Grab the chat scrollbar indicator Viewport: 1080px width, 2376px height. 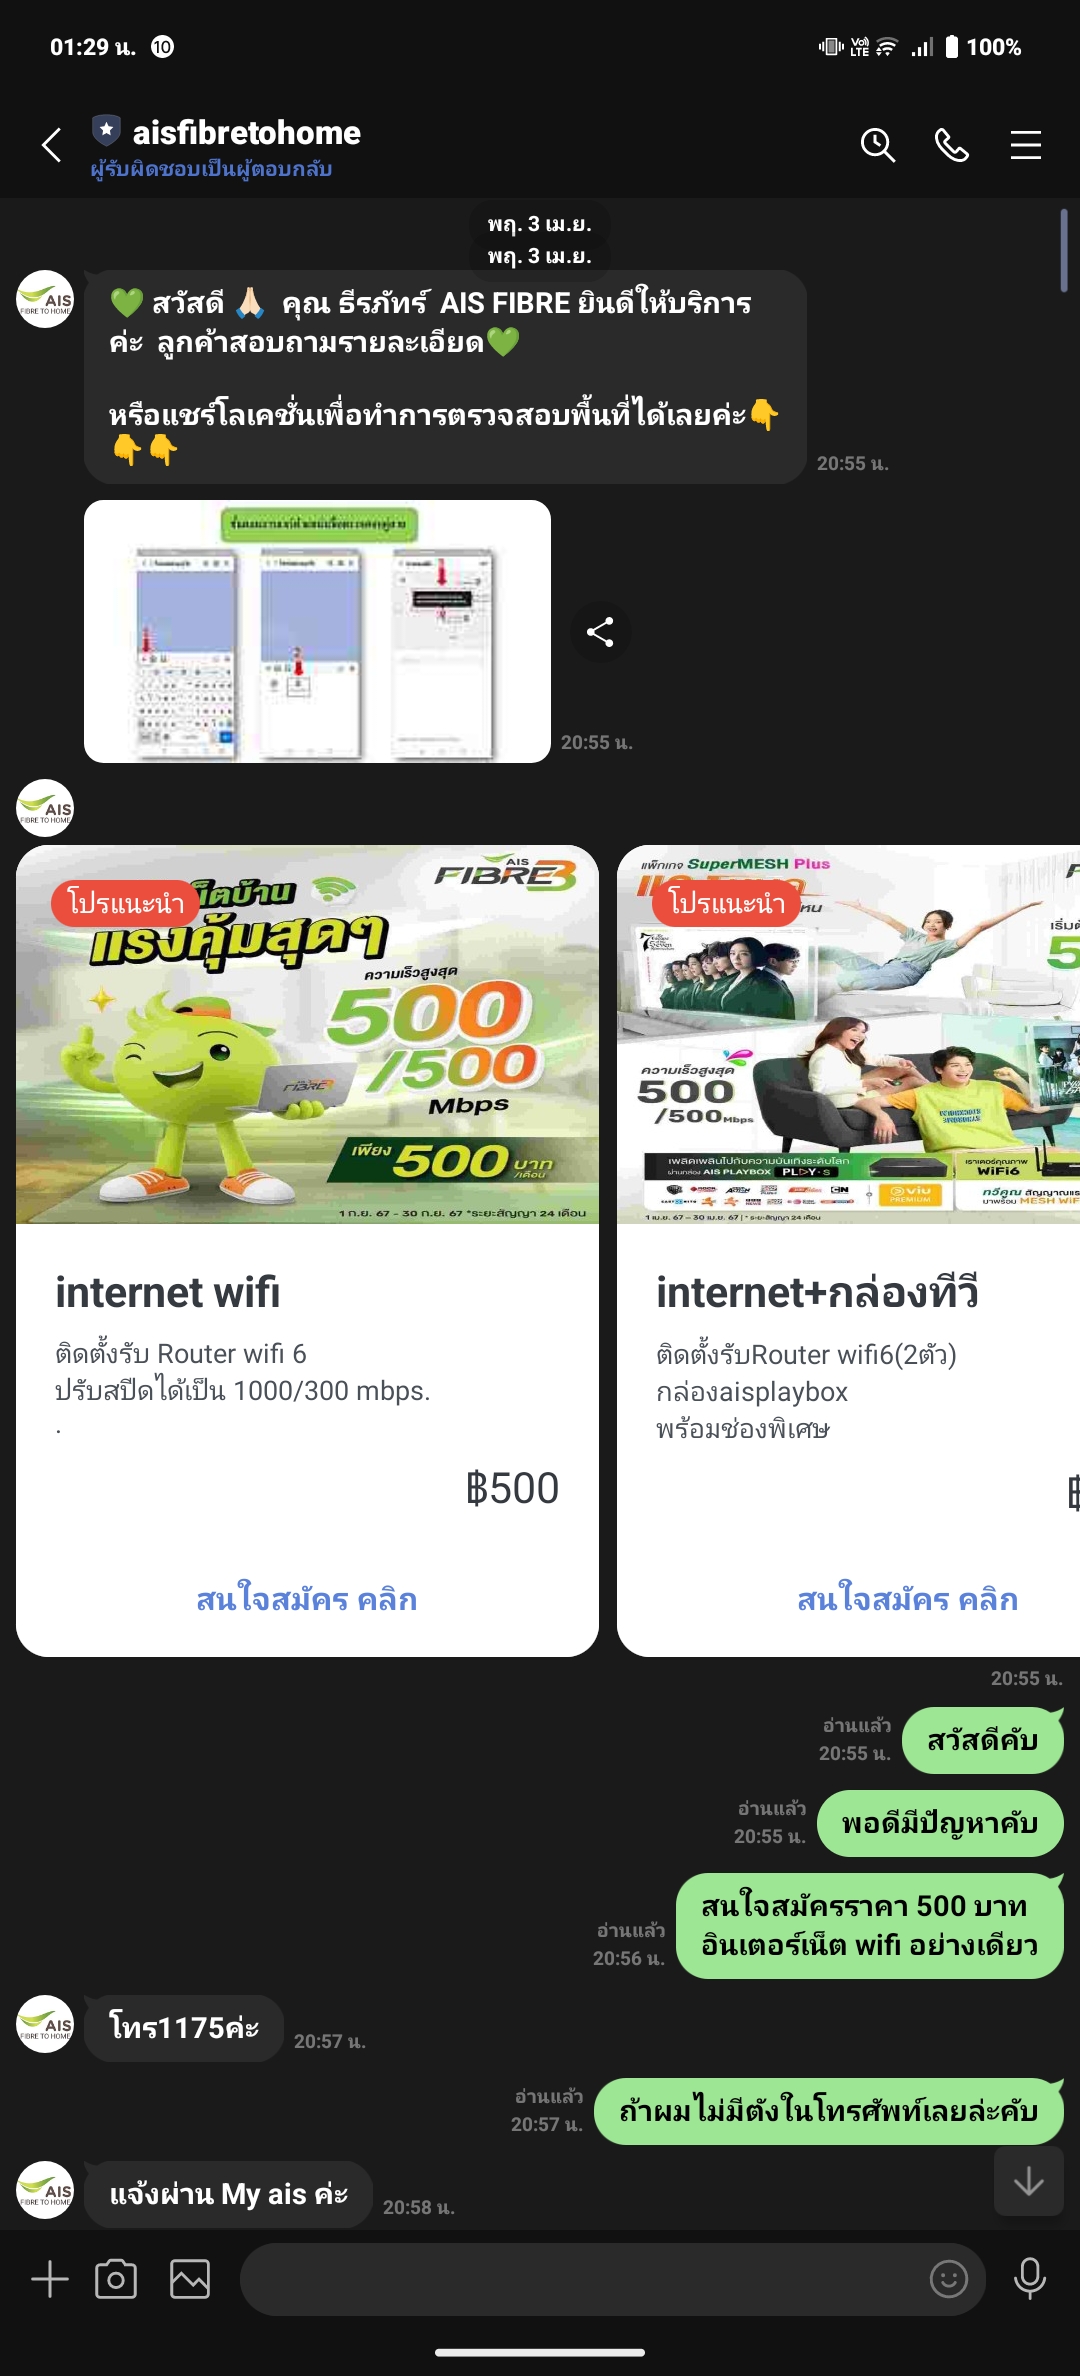click(1064, 250)
